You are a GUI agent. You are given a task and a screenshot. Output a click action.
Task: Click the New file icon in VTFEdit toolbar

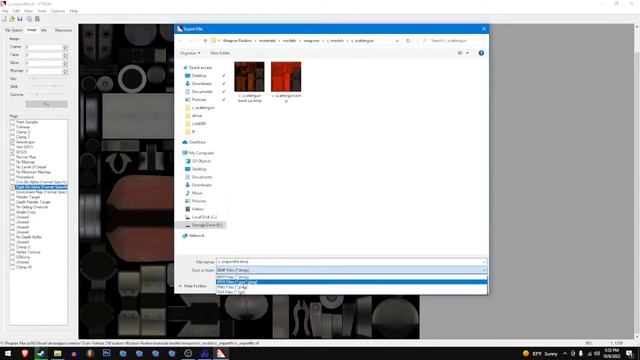click(x=4, y=19)
